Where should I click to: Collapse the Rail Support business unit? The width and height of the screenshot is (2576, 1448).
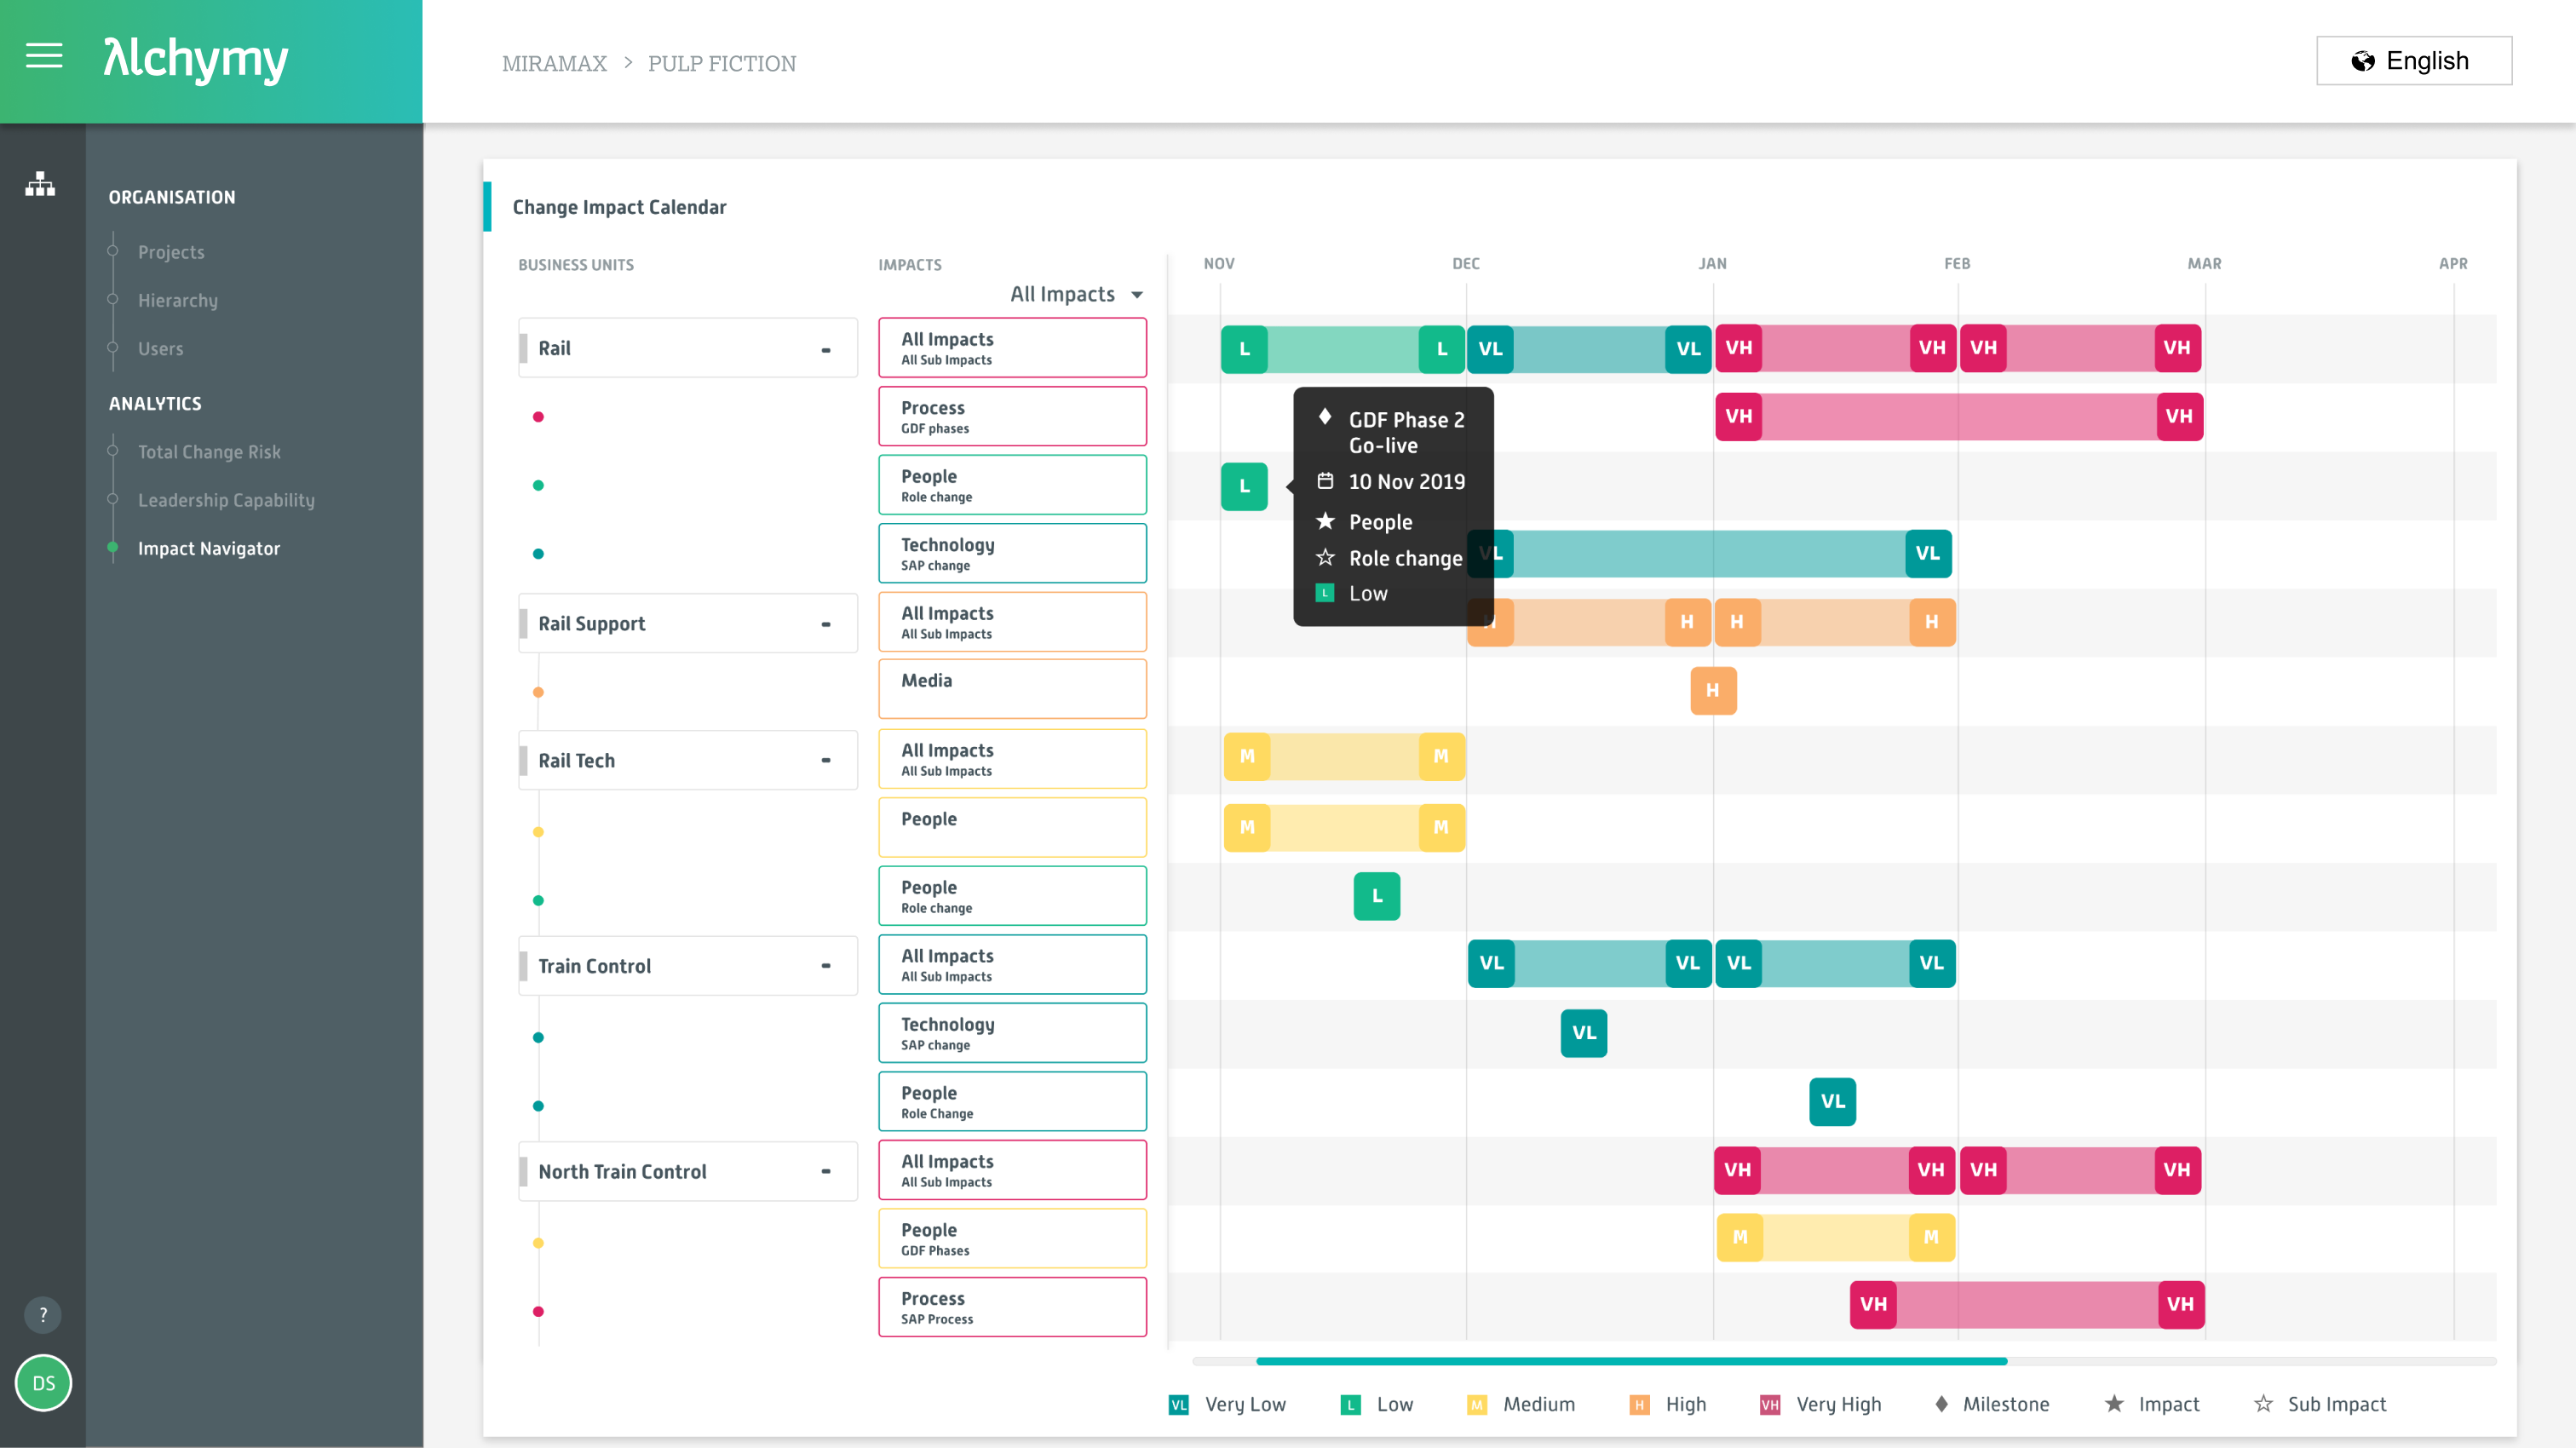(826, 624)
